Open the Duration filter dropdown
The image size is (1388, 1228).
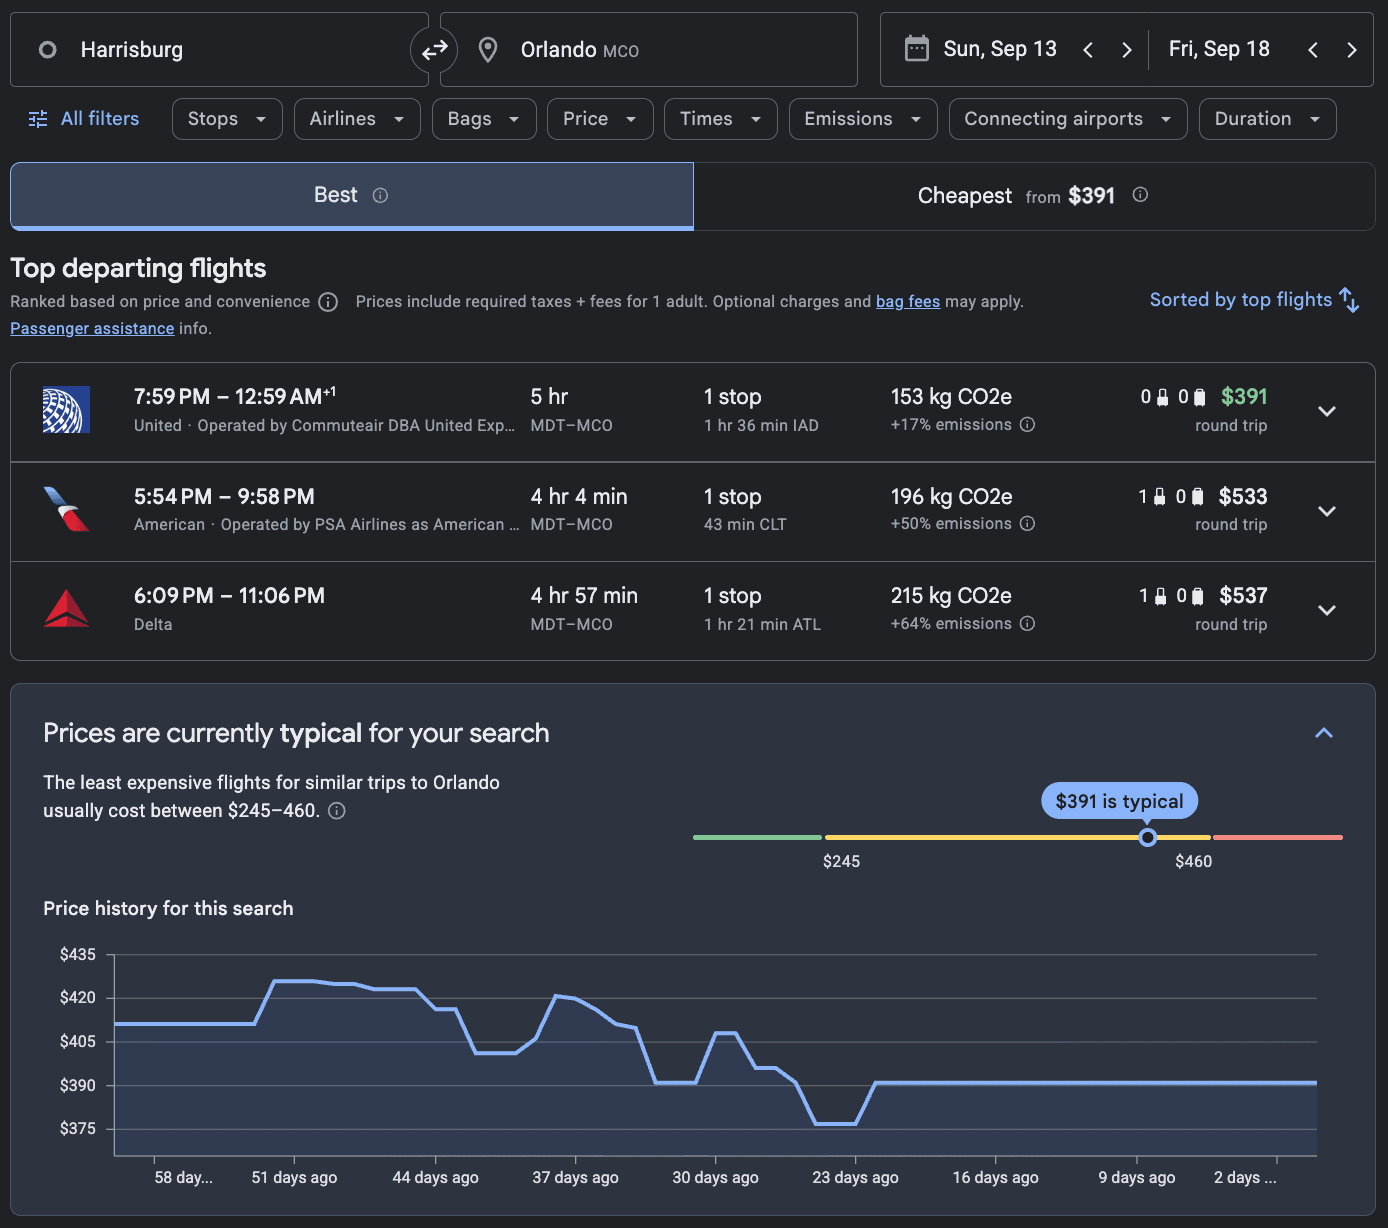click(1268, 119)
